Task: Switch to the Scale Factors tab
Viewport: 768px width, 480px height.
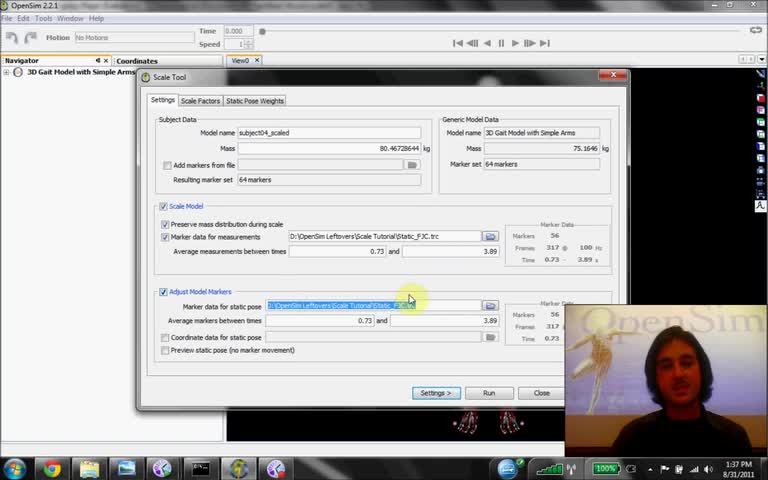Action: click(200, 101)
